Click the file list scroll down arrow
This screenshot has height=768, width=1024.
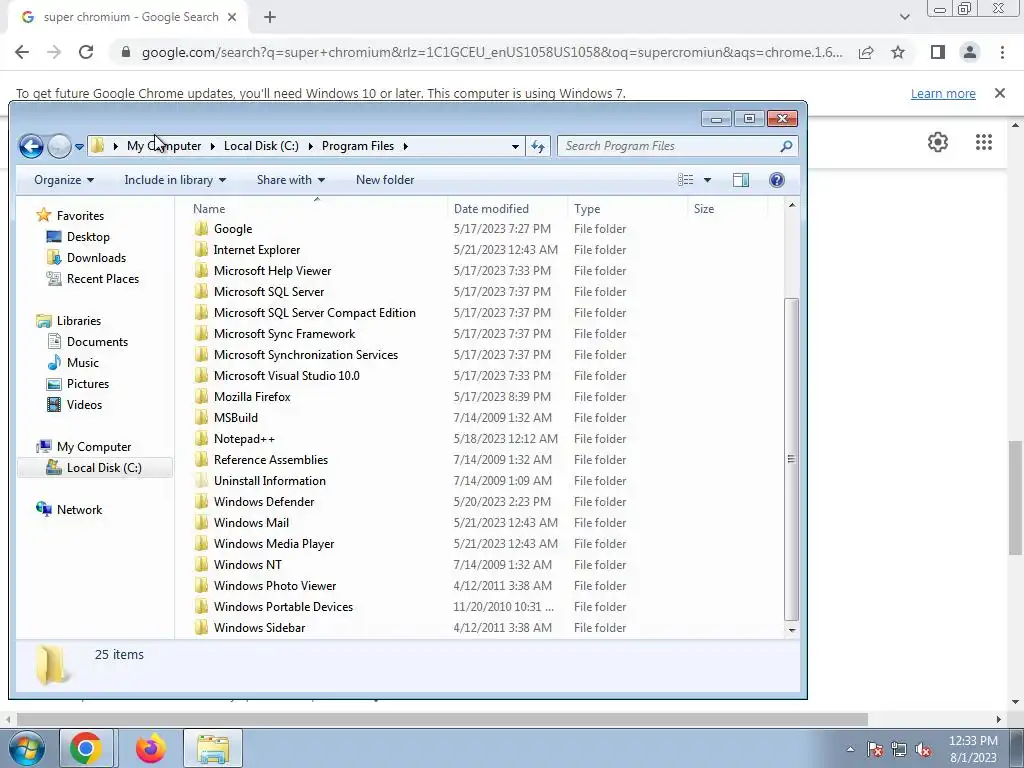pyautogui.click(x=792, y=630)
